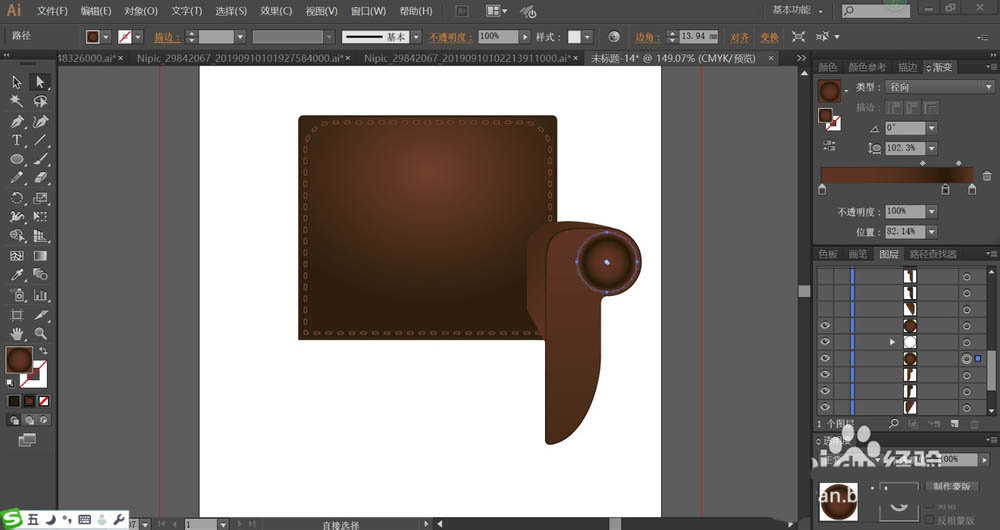Select the Eyedropper tool

(x=17, y=275)
